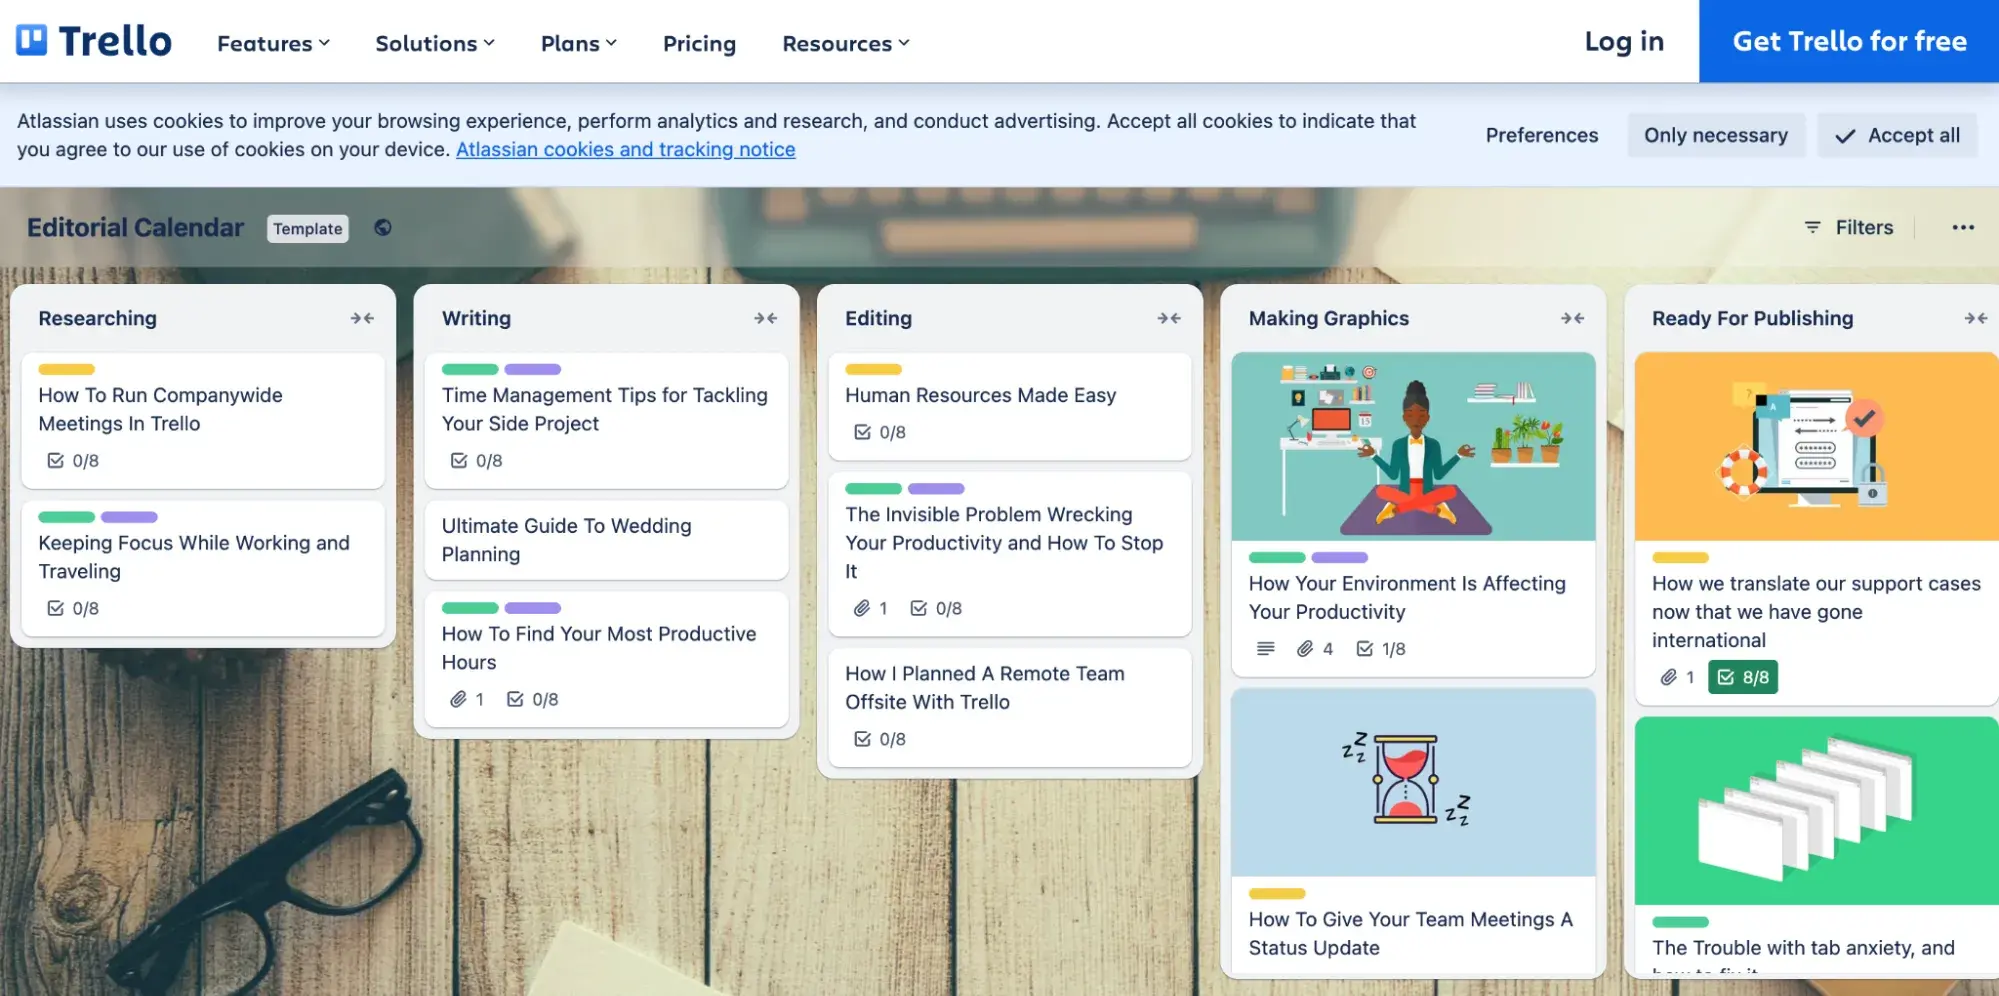Click the checklist badge on Human Resources Made Easy

pos(878,432)
